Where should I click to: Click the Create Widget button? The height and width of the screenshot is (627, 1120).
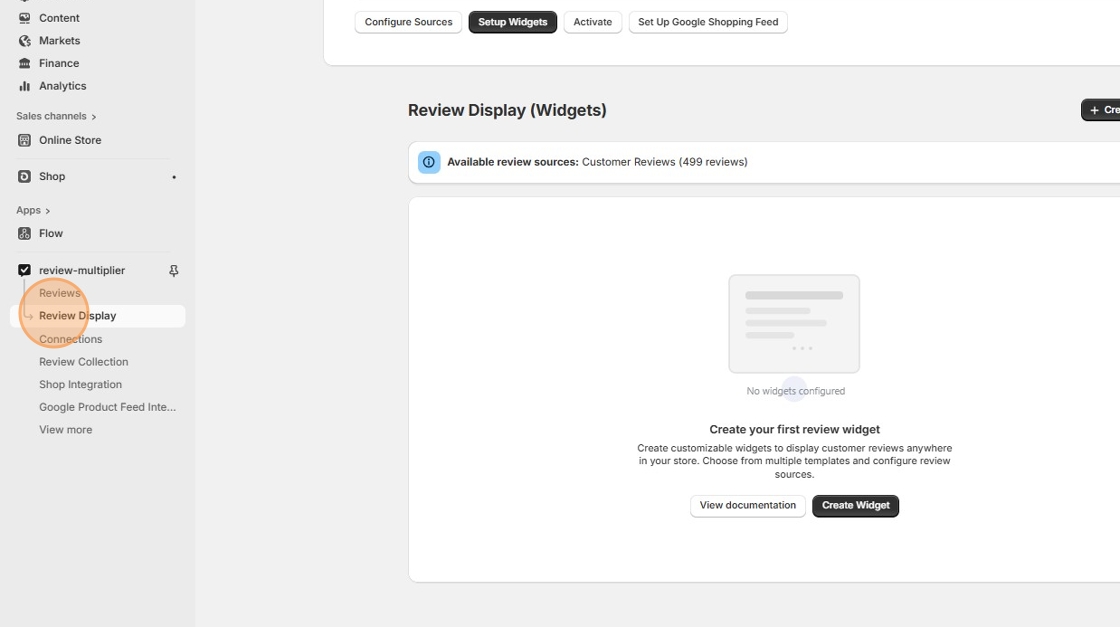(x=855, y=505)
